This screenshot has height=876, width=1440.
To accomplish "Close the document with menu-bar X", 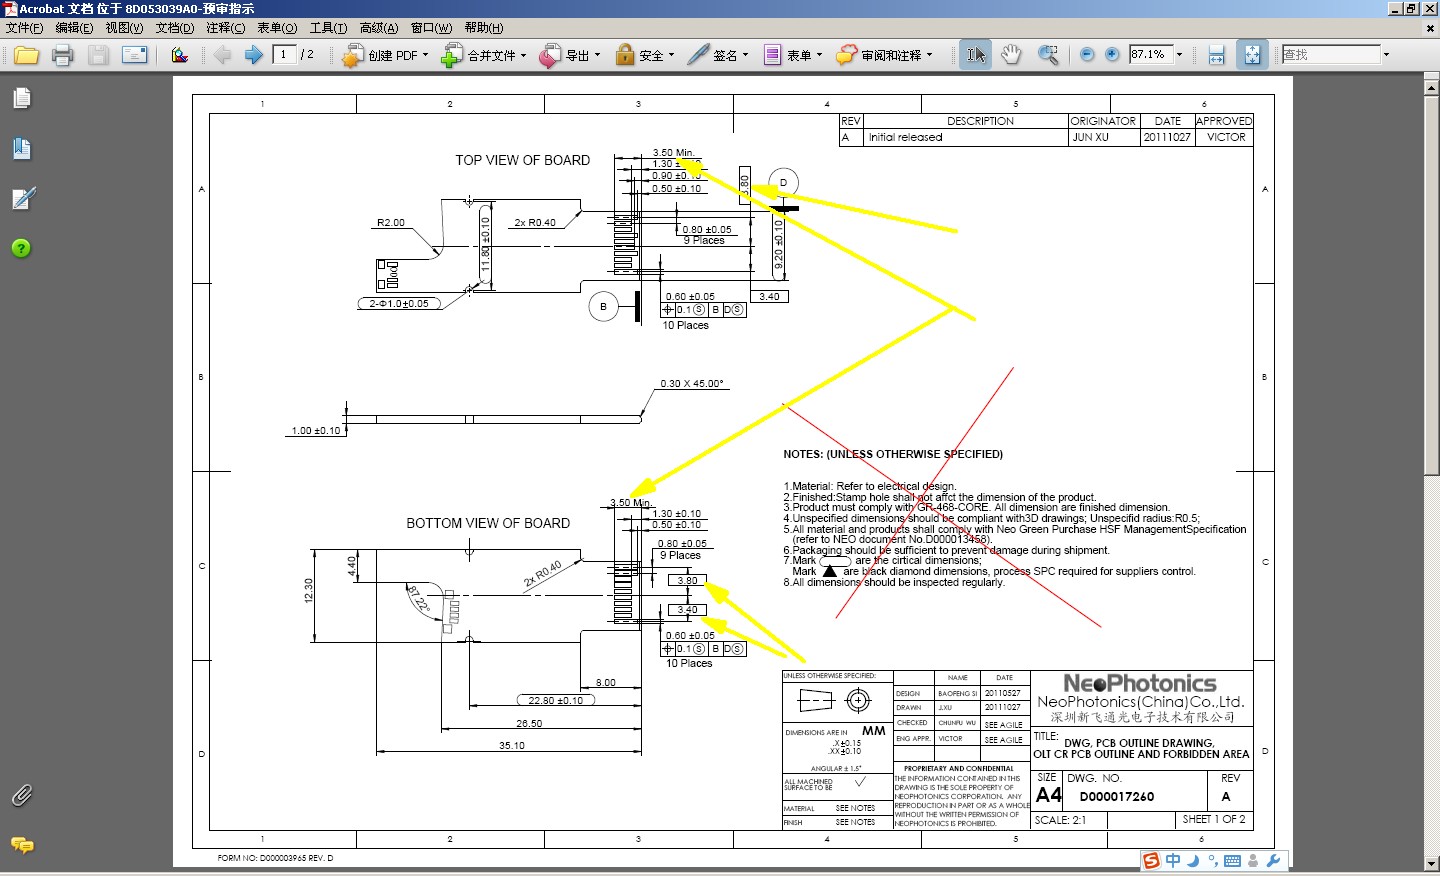I will pos(1429,28).
